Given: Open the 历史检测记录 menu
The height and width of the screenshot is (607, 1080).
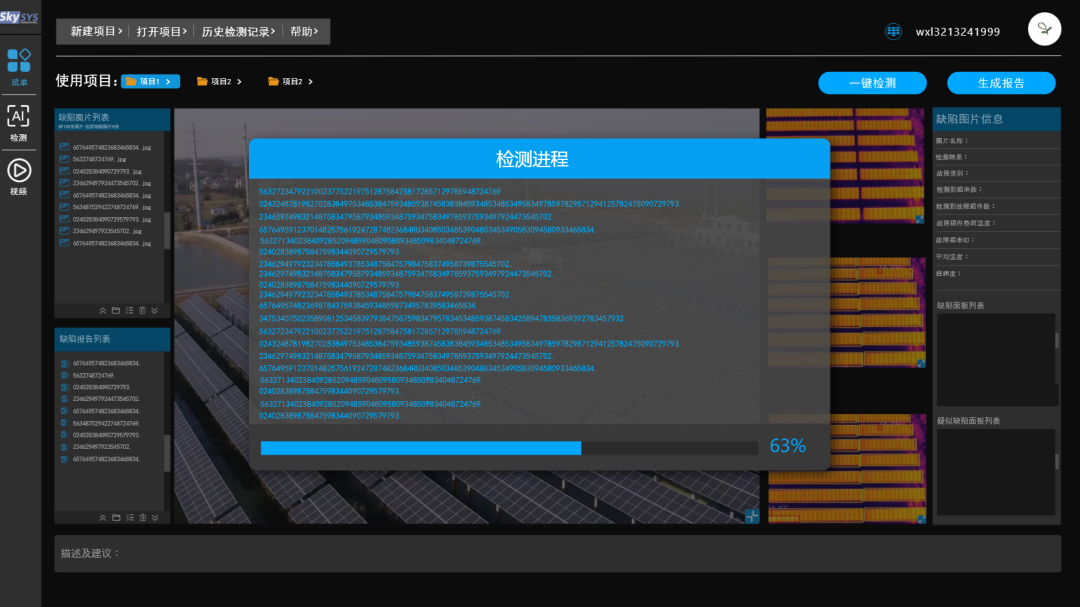Looking at the screenshot, I should pos(239,31).
